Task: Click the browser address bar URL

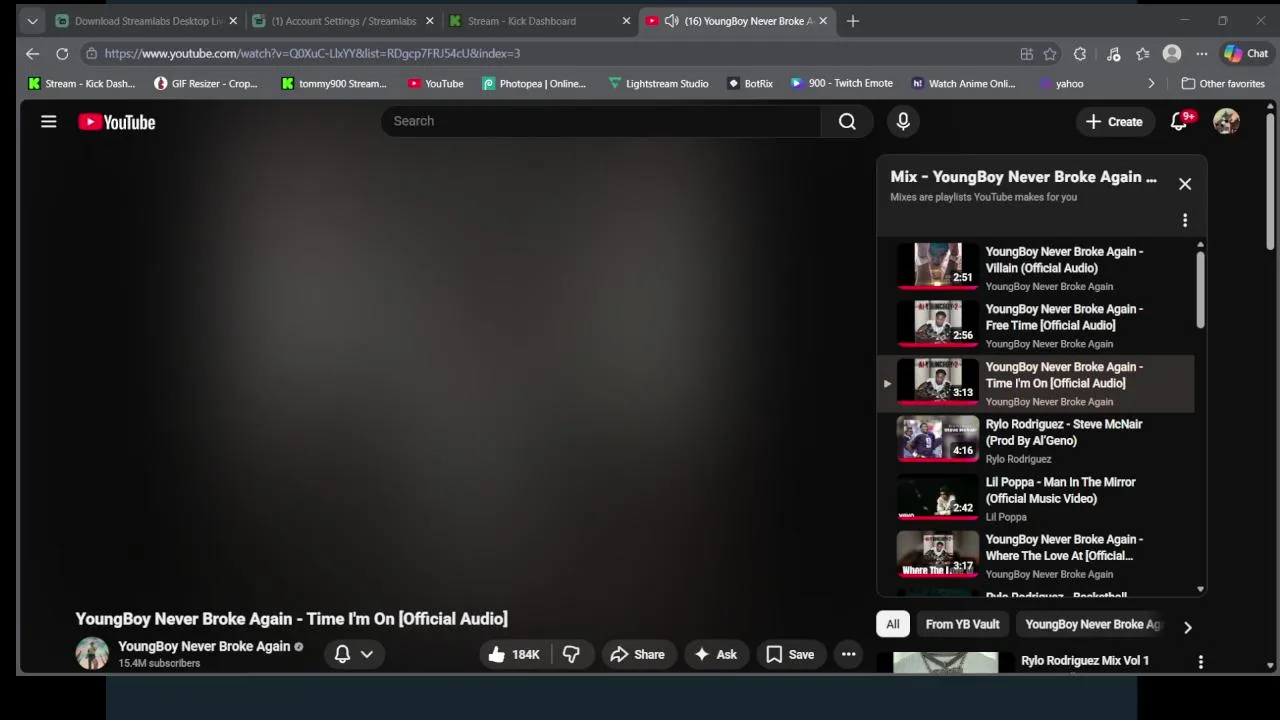Action: (312, 54)
